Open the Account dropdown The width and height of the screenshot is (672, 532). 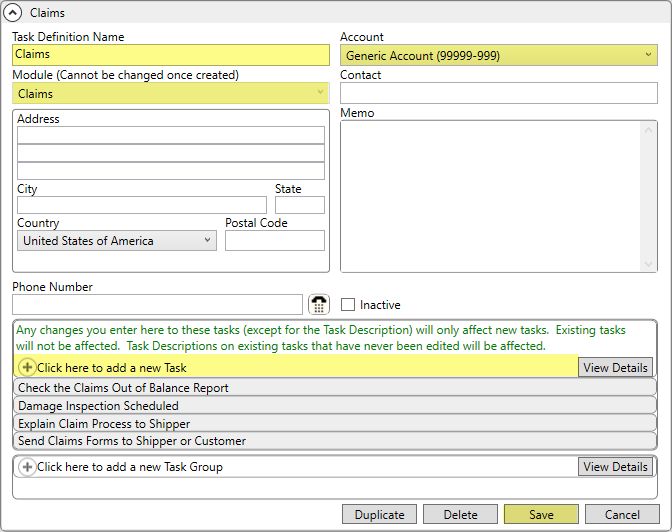click(648, 56)
